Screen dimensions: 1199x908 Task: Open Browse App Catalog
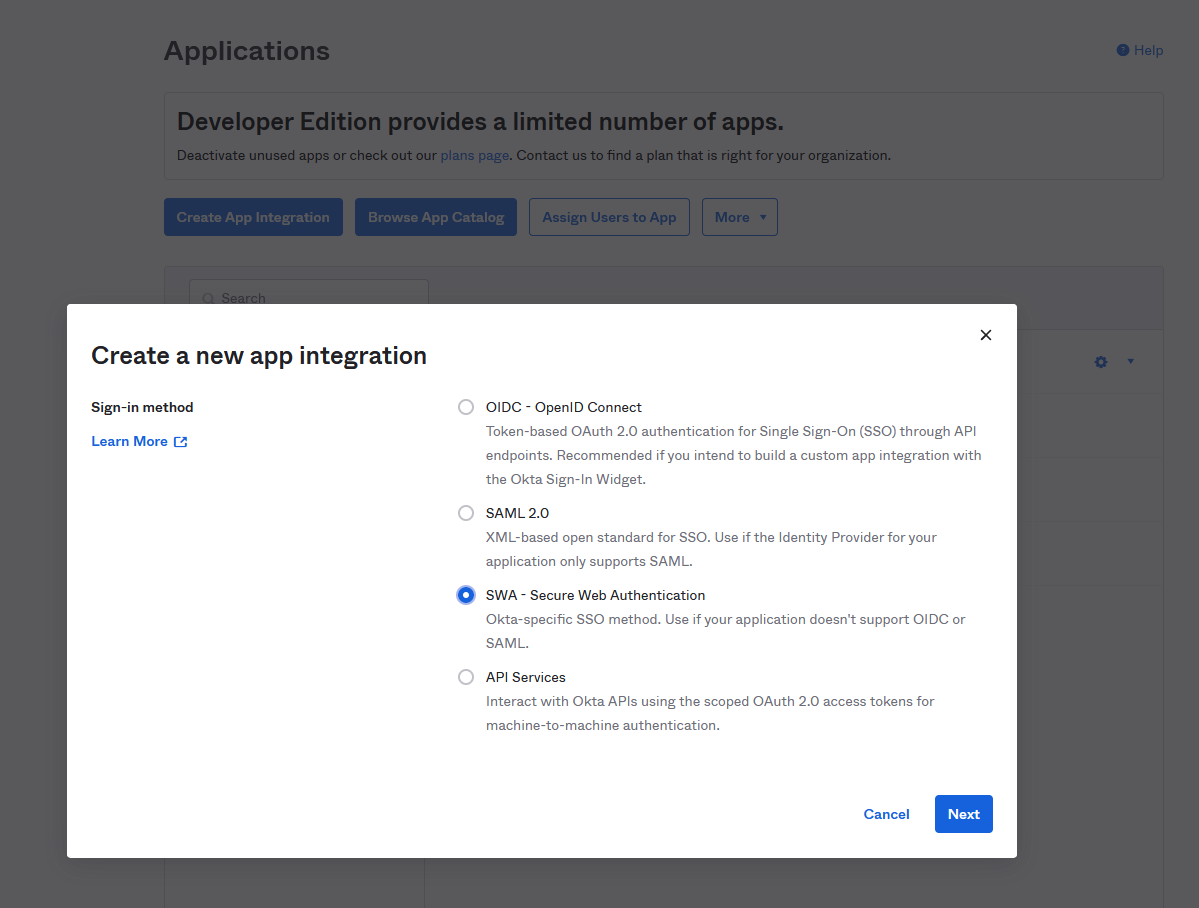(436, 217)
